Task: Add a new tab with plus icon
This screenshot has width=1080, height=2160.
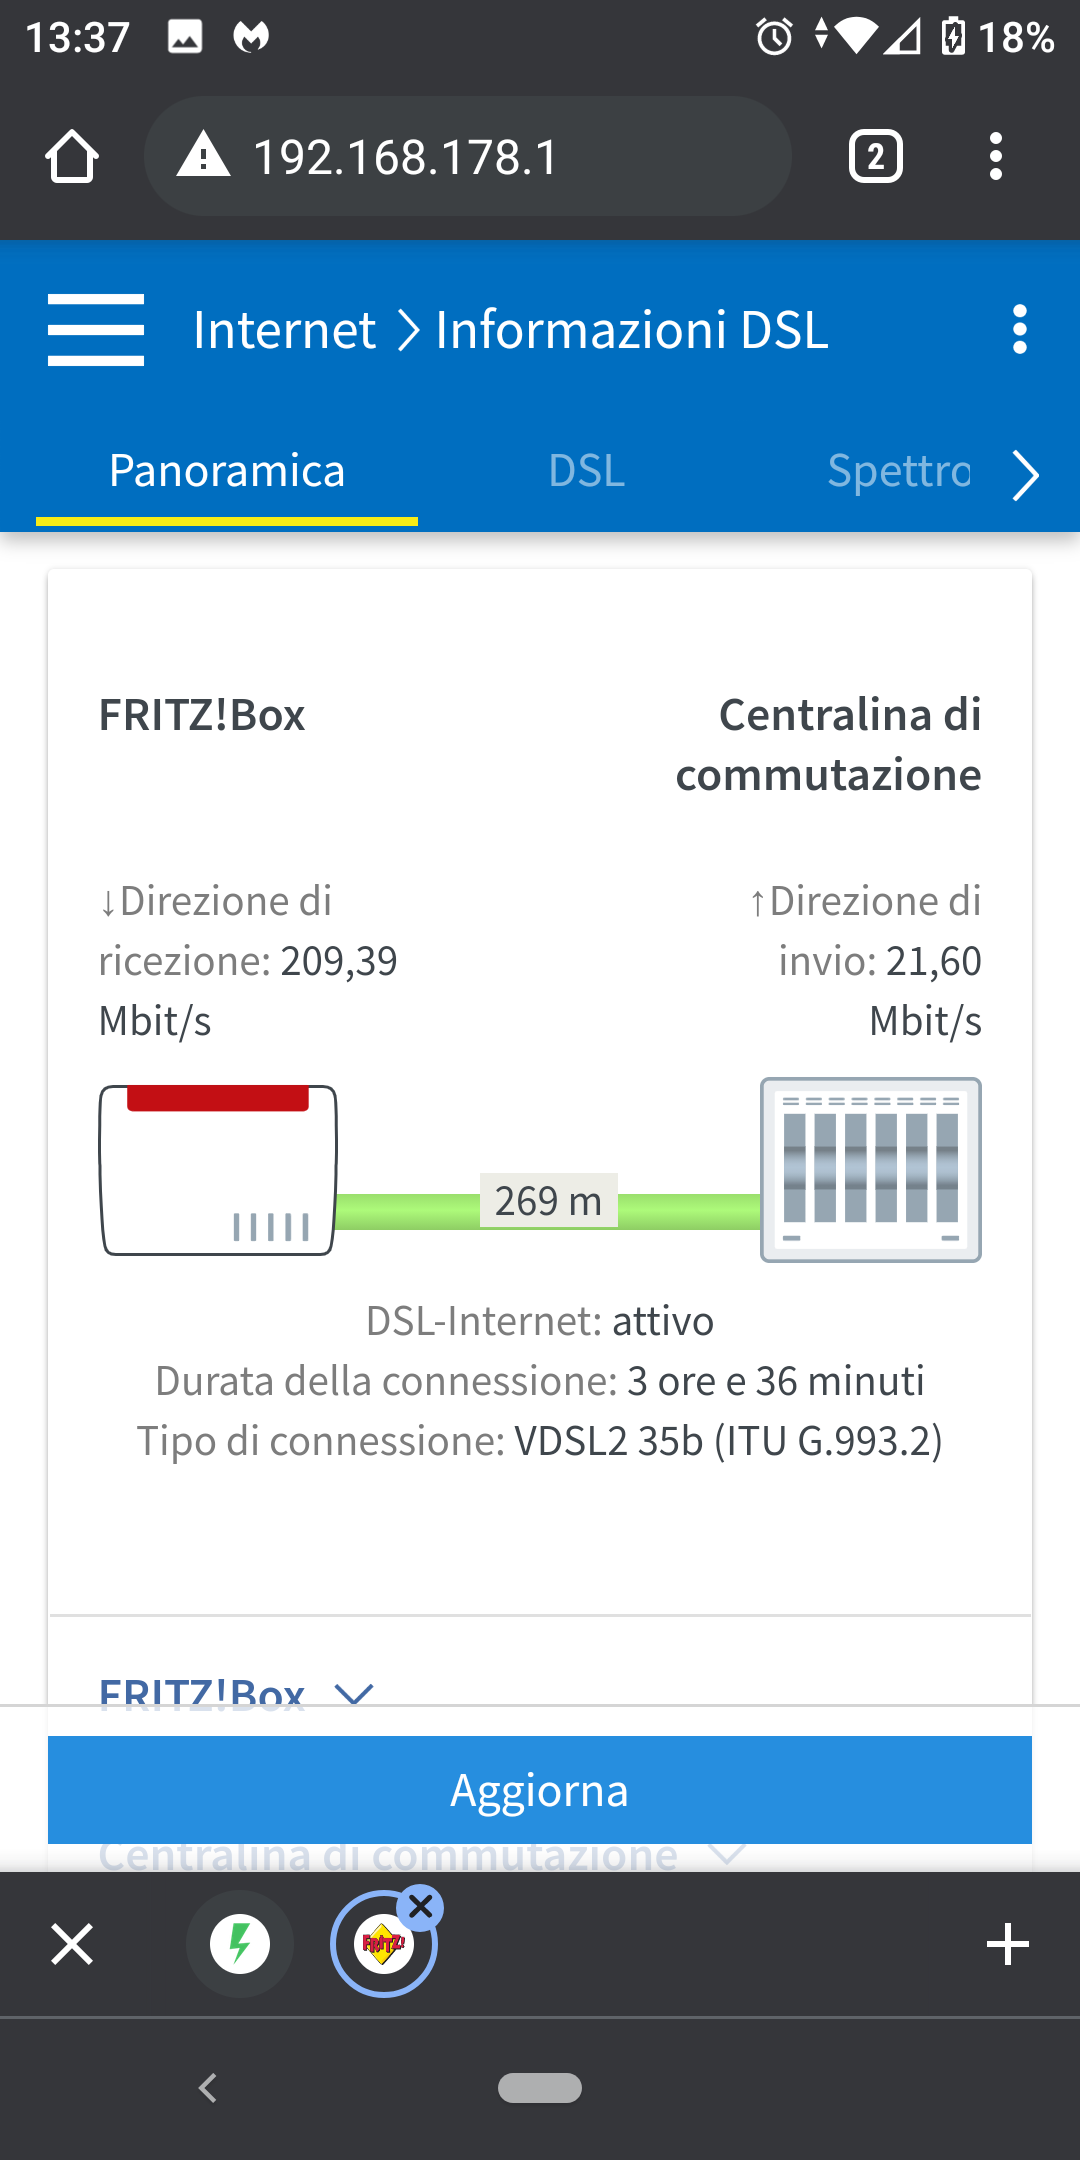Action: tap(1007, 1945)
